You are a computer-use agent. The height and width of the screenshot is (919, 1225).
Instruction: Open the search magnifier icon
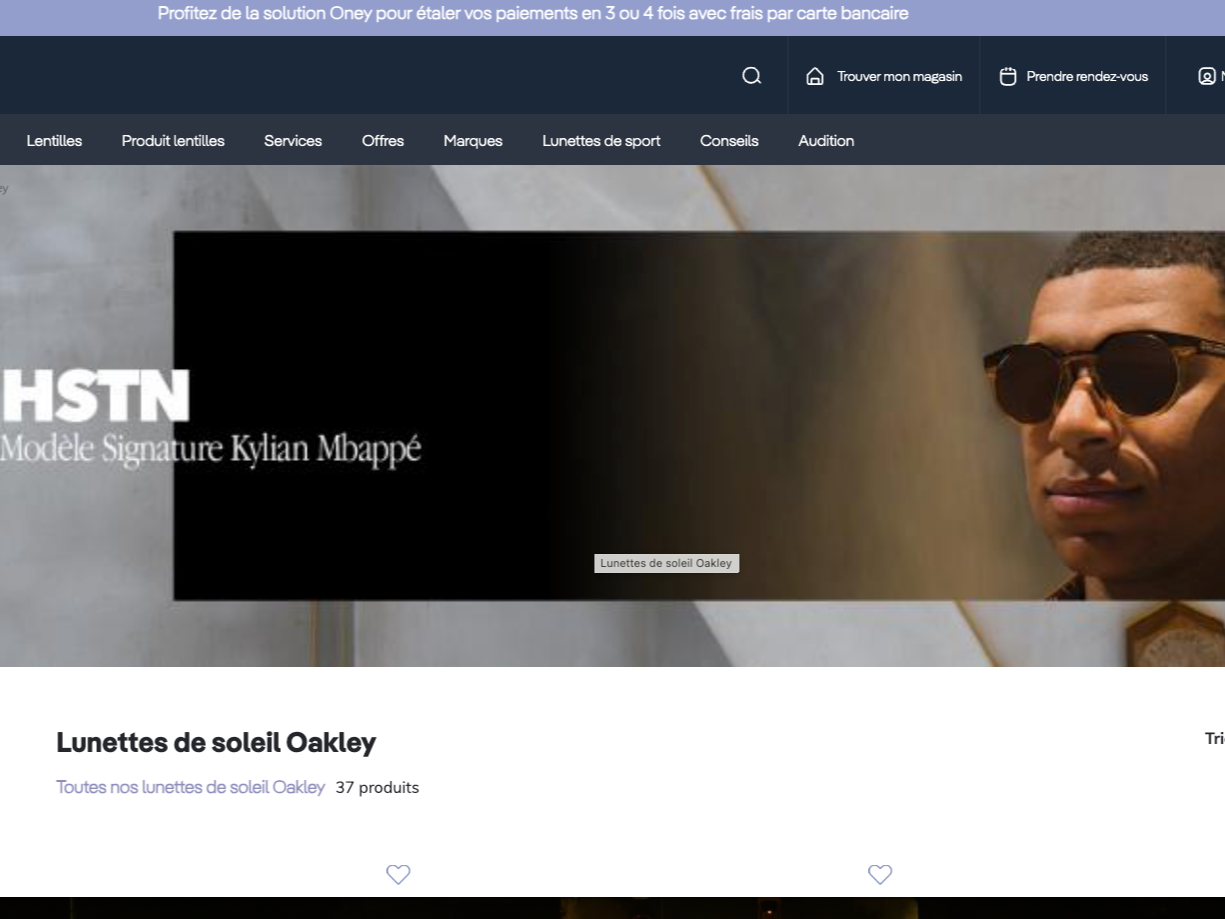click(752, 76)
